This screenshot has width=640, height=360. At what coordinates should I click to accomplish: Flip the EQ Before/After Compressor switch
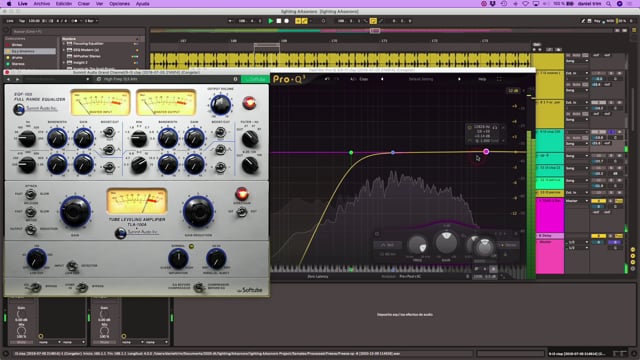click(199, 287)
